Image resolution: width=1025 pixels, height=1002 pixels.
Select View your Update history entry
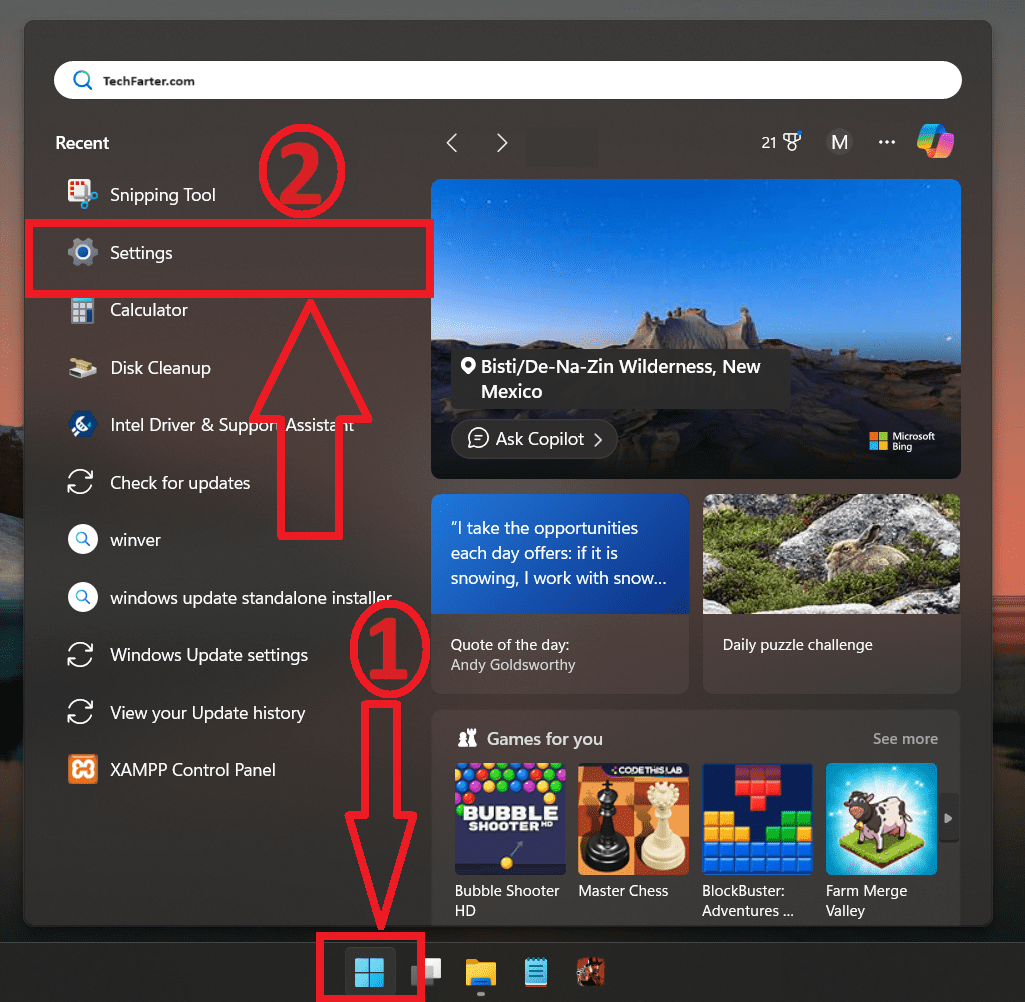[x=207, y=713]
